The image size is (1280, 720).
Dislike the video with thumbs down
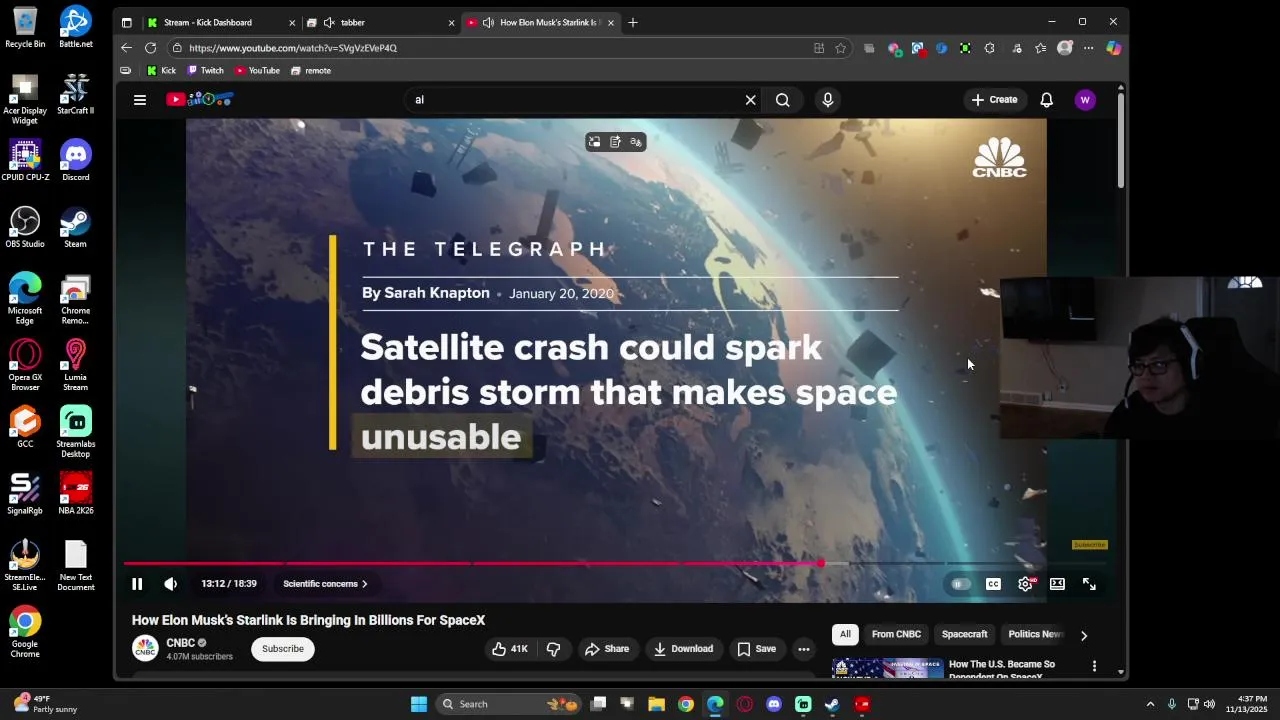pyautogui.click(x=553, y=649)
